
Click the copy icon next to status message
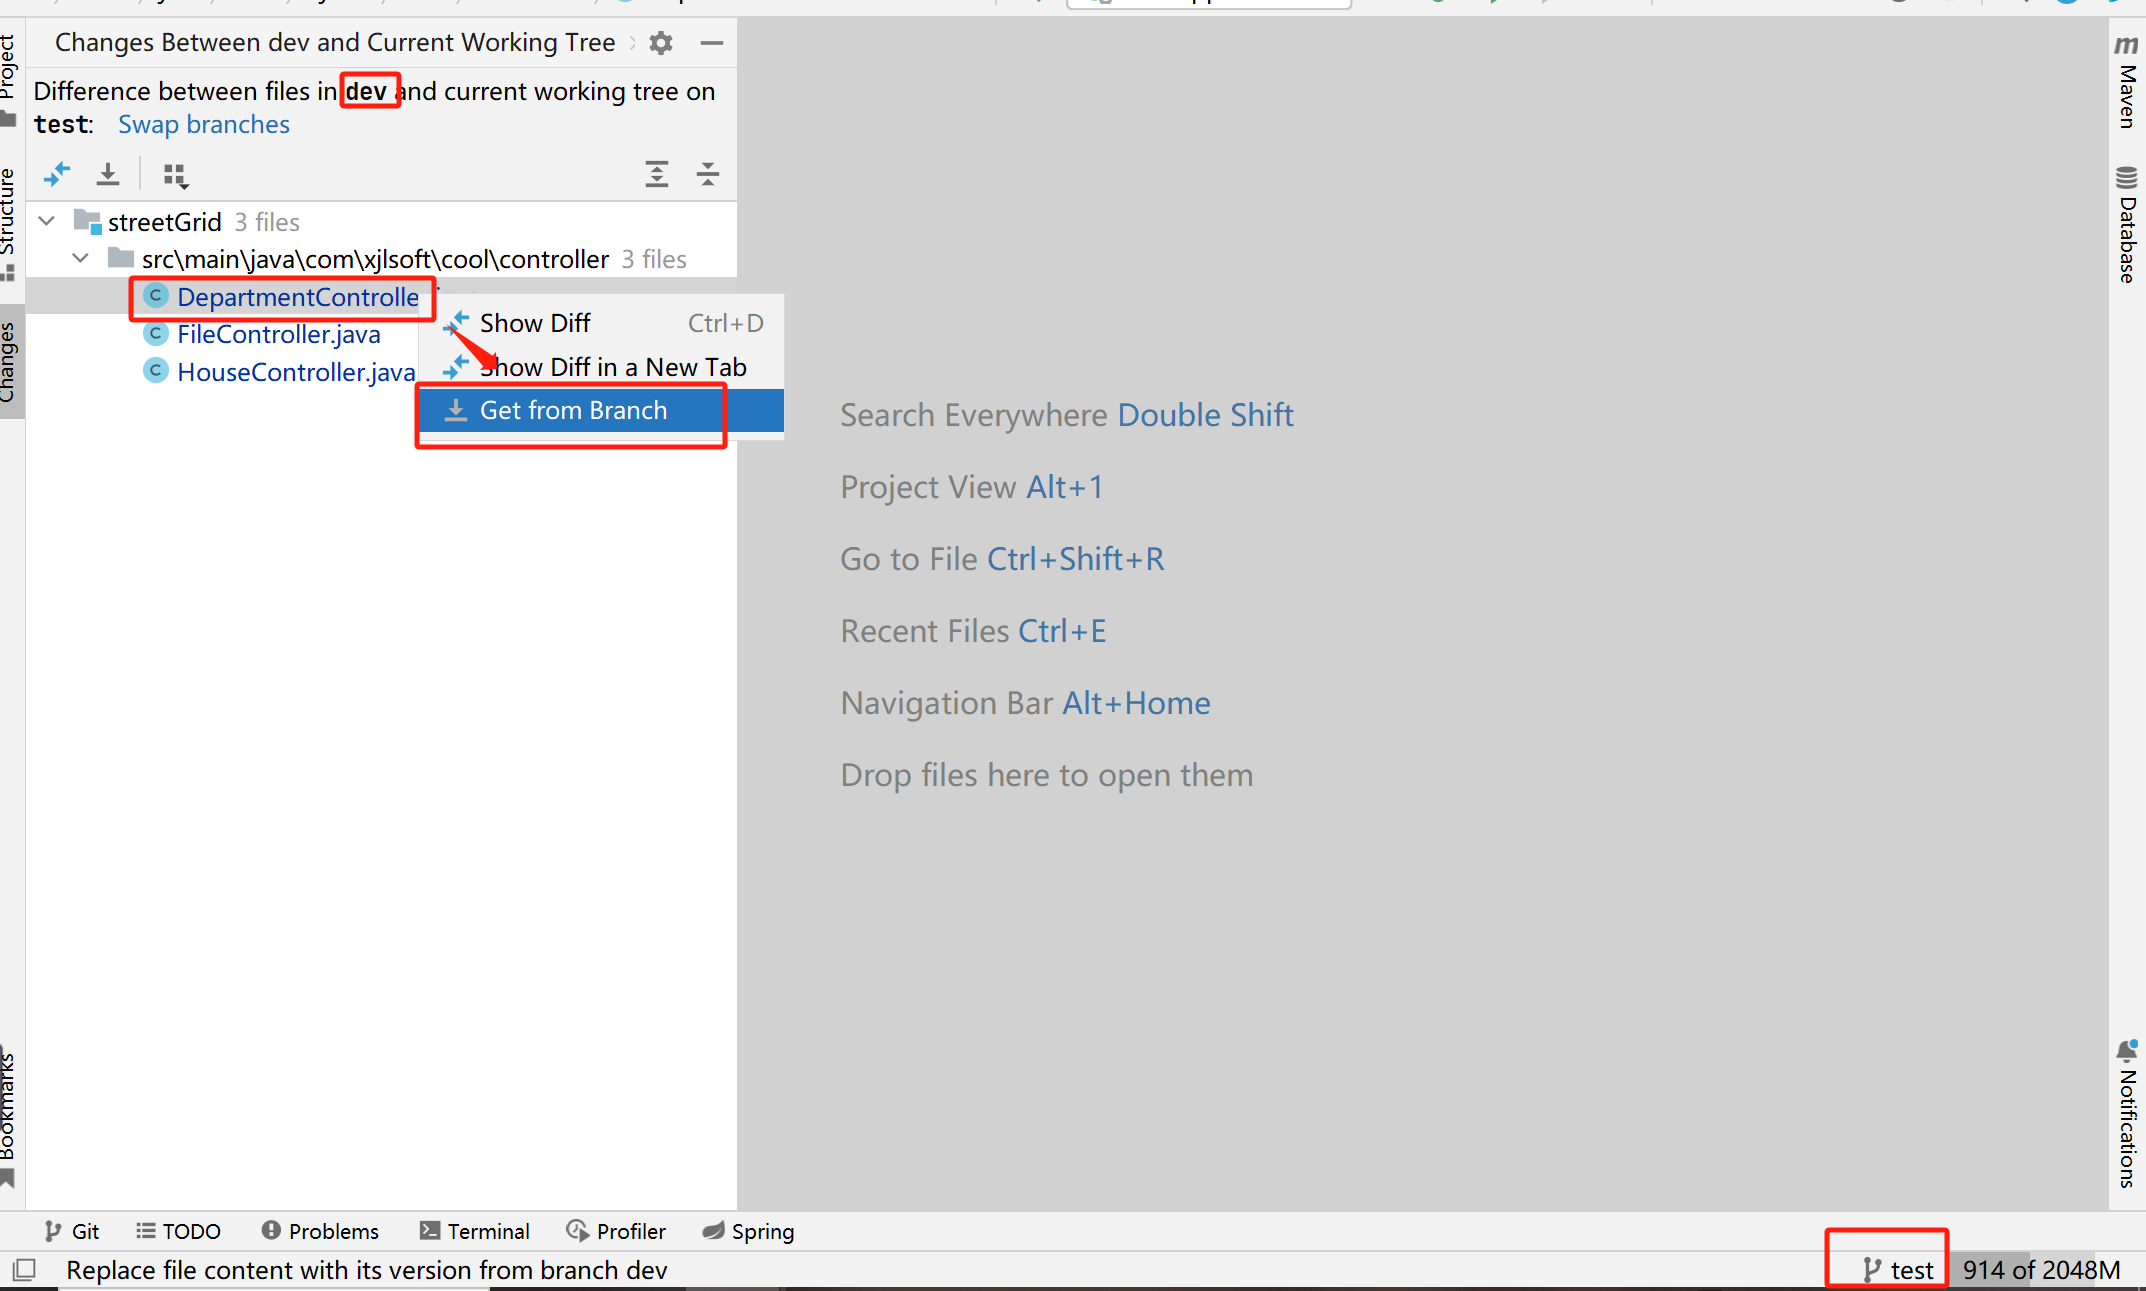pyautogui.click(x=22, y=1269)
